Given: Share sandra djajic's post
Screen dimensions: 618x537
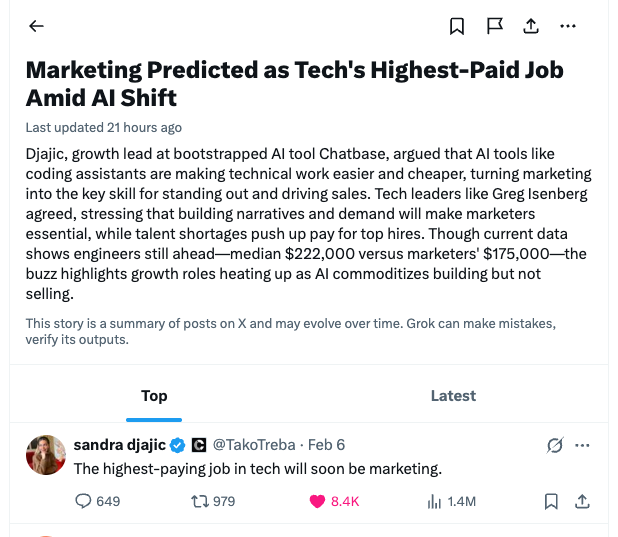Looking at the screenshot, I should [583, 501].
